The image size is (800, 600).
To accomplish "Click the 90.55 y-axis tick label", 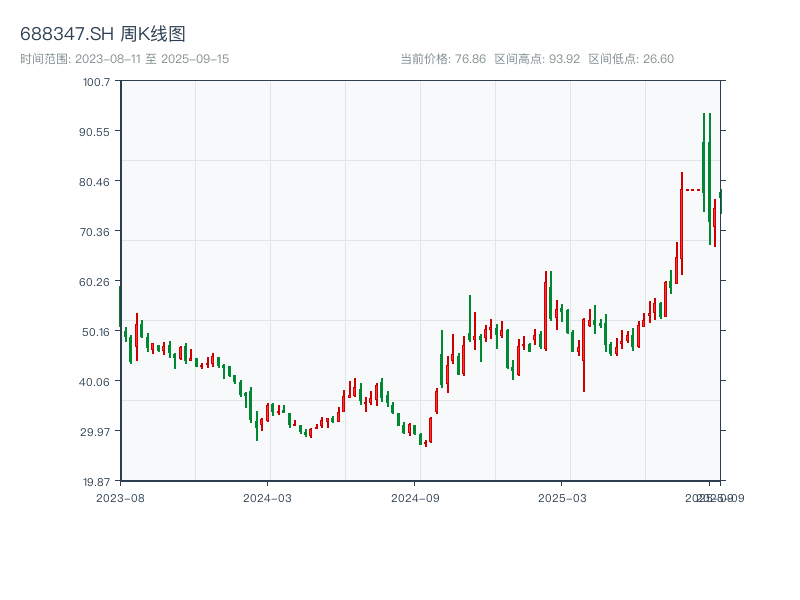I will click(x=96, y=131).
